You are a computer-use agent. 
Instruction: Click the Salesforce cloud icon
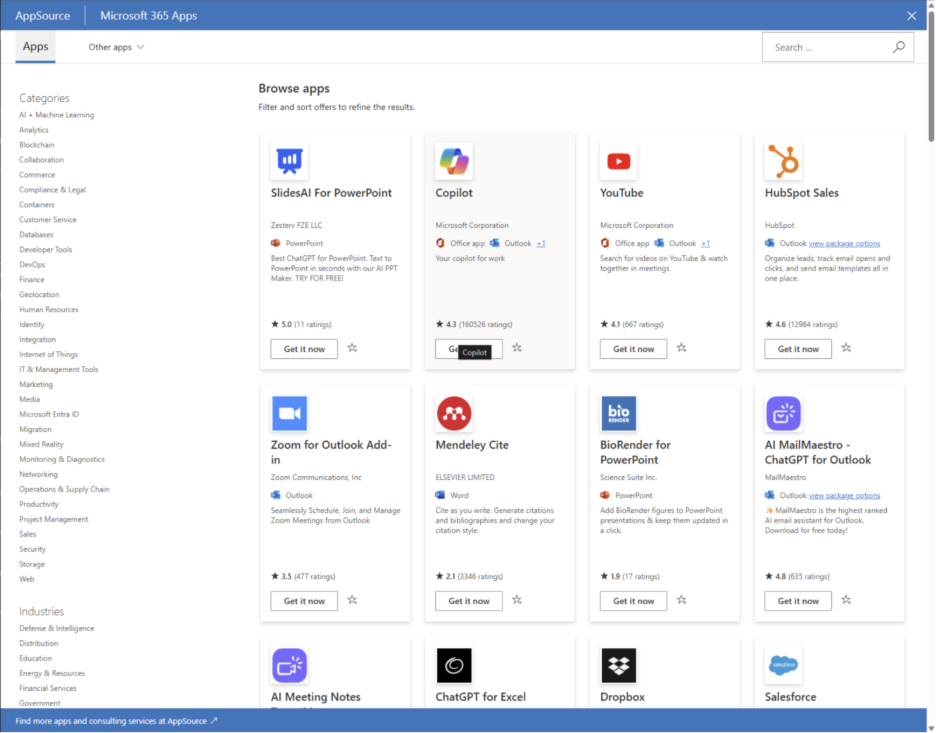pyautogui.click(x=784, y=665)
